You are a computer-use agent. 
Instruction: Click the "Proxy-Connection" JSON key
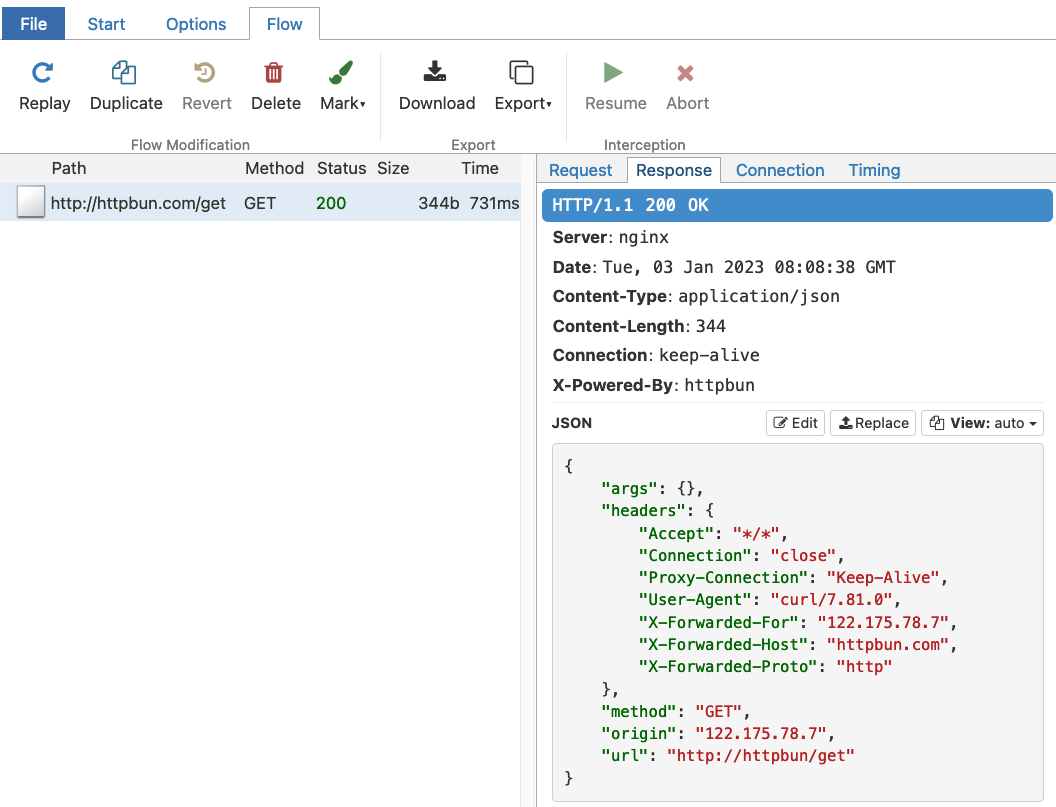(x=723, y=577)
